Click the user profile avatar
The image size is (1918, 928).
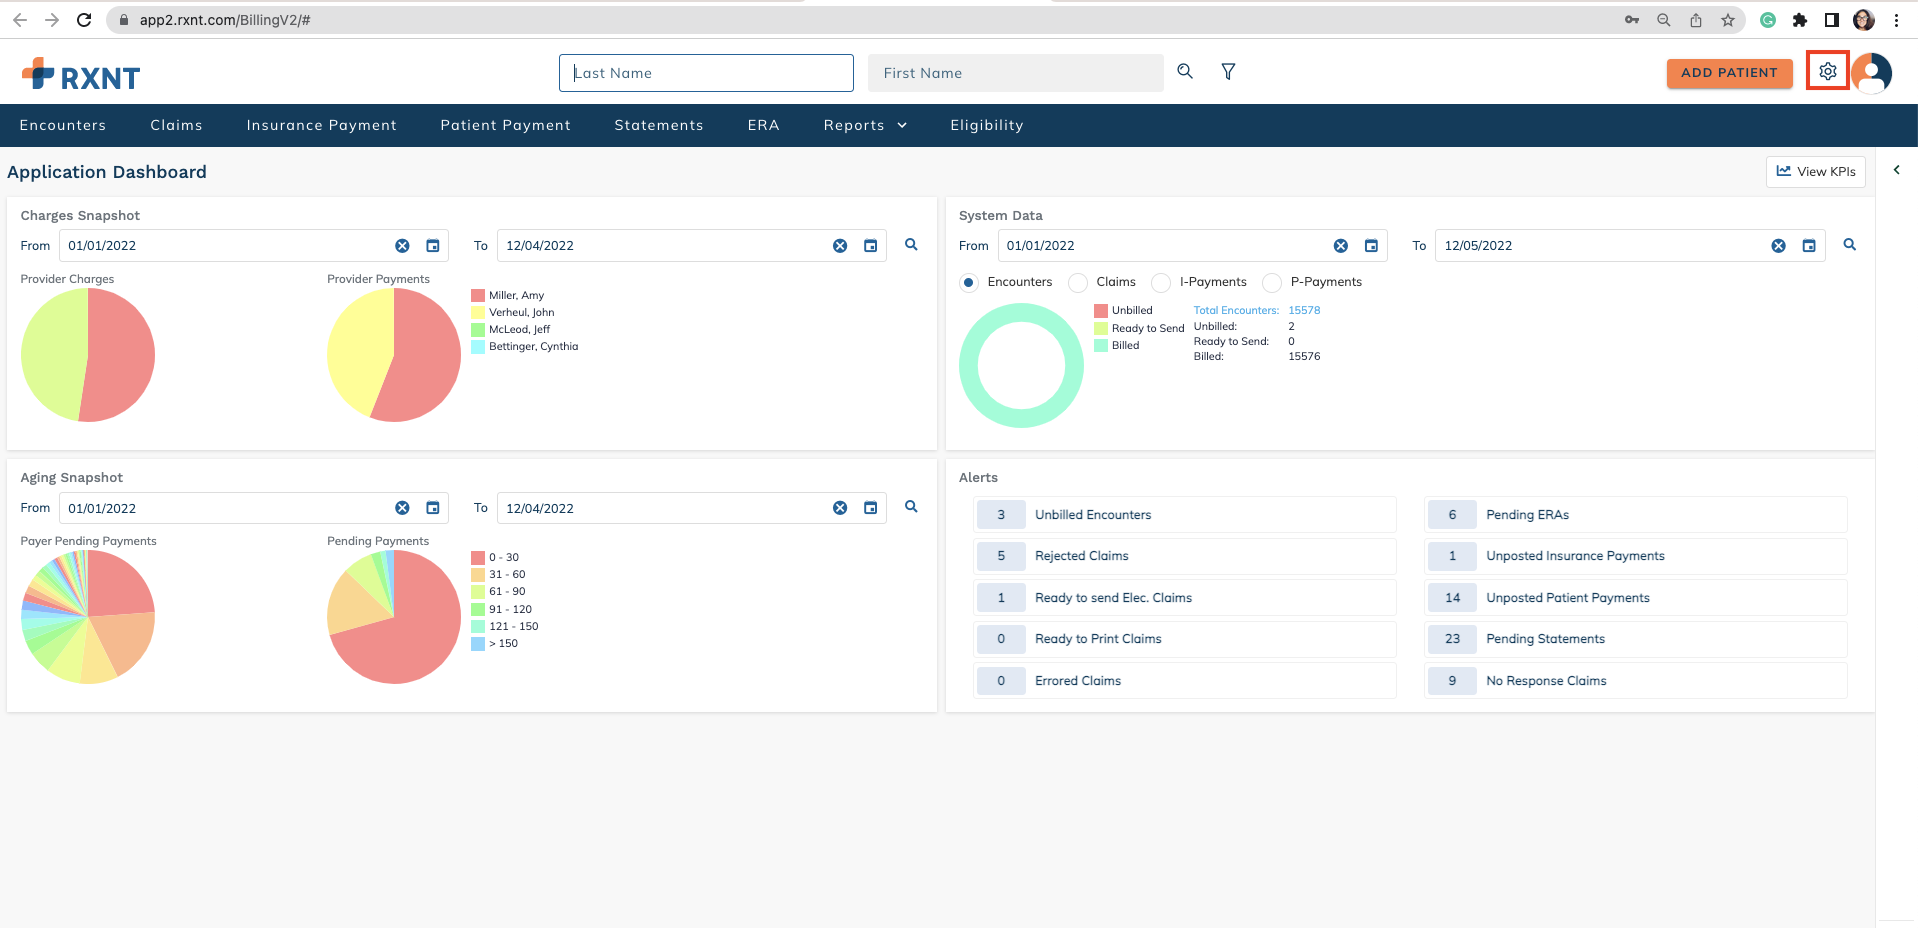[x=1871, y=73]
